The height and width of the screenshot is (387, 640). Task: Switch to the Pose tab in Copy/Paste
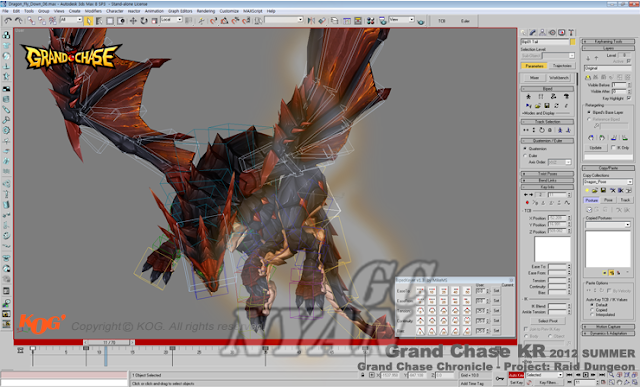[x=608, y=200]
